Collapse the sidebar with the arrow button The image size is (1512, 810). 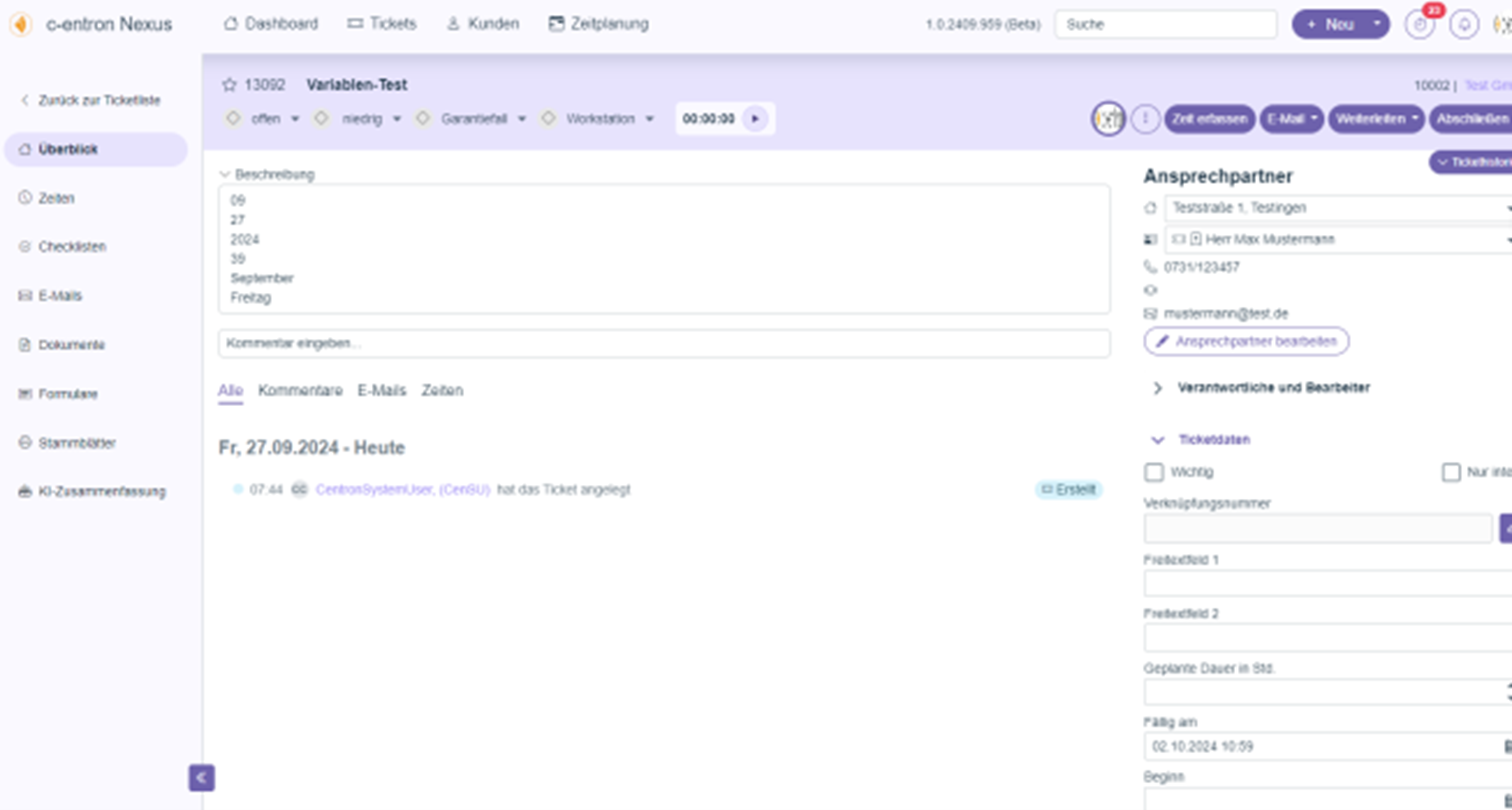[x=201, y=777]
